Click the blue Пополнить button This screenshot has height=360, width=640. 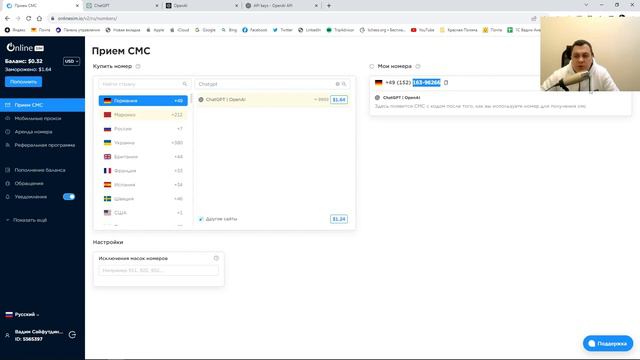click(23, 82)
